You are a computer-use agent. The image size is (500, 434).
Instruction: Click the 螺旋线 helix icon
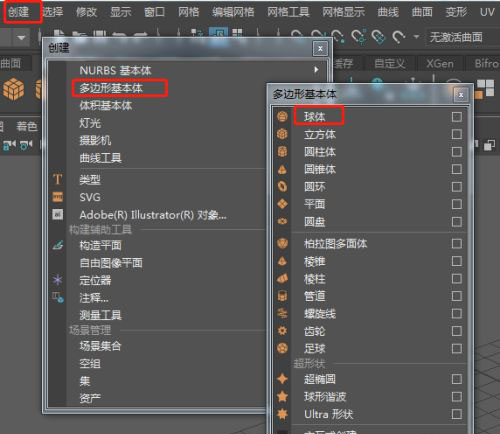click(x=282, y=313)
